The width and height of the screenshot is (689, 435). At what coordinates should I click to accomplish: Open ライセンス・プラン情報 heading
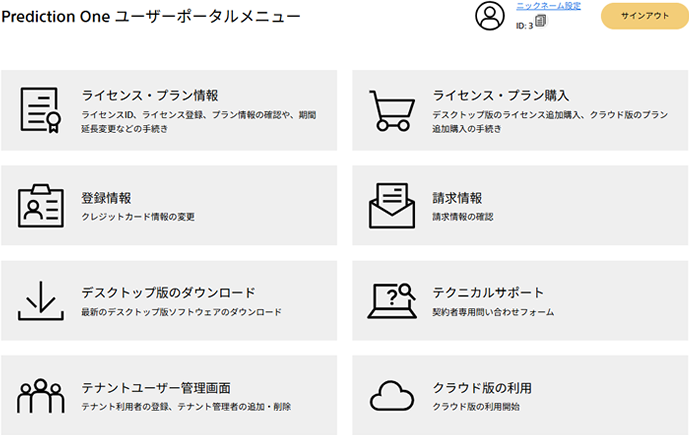coord(150,95)
